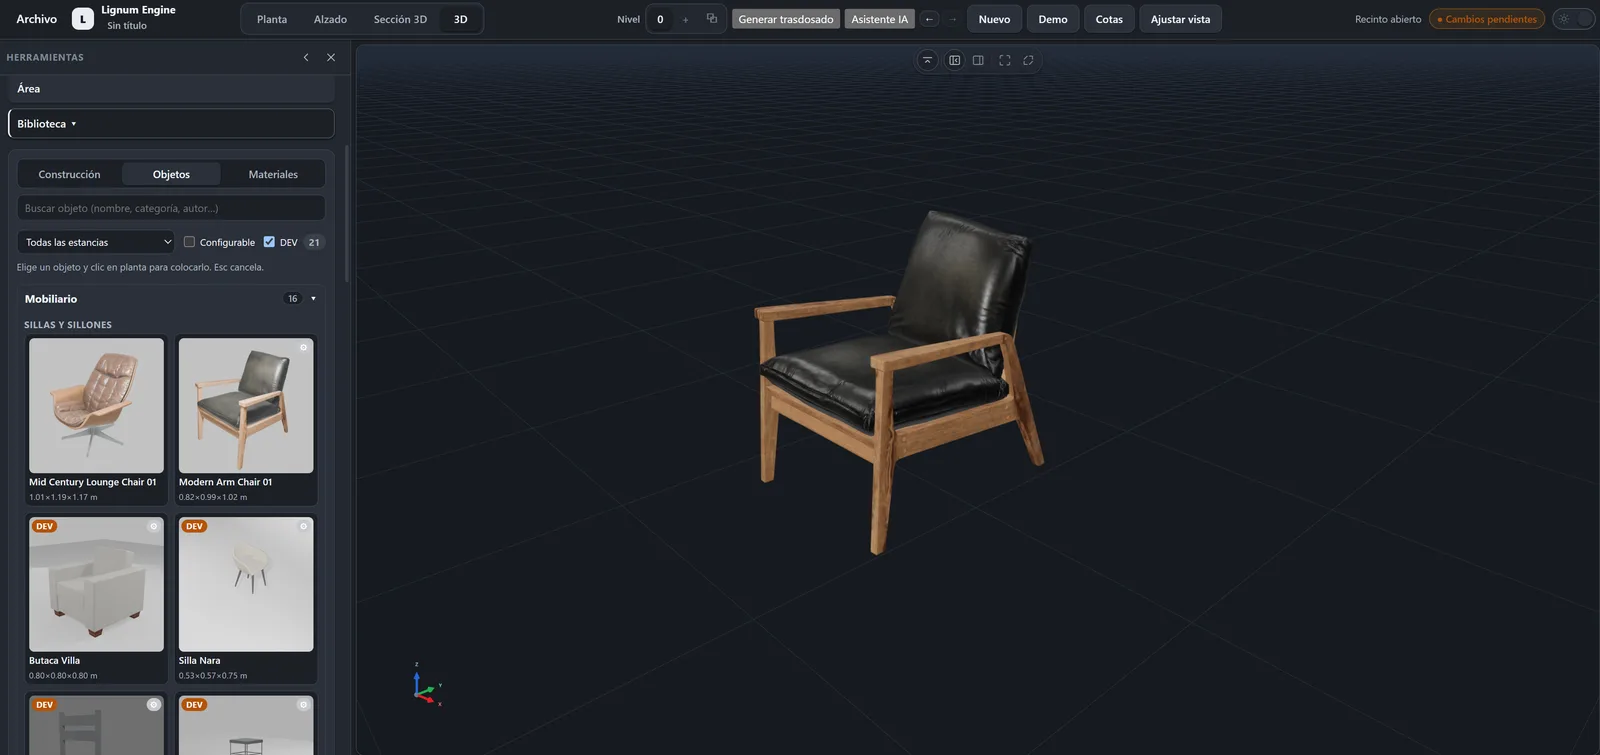This screenshot has height=755, width=1600.
Task: Click the align-top icon in viewport toolbar
Action: 928,61
